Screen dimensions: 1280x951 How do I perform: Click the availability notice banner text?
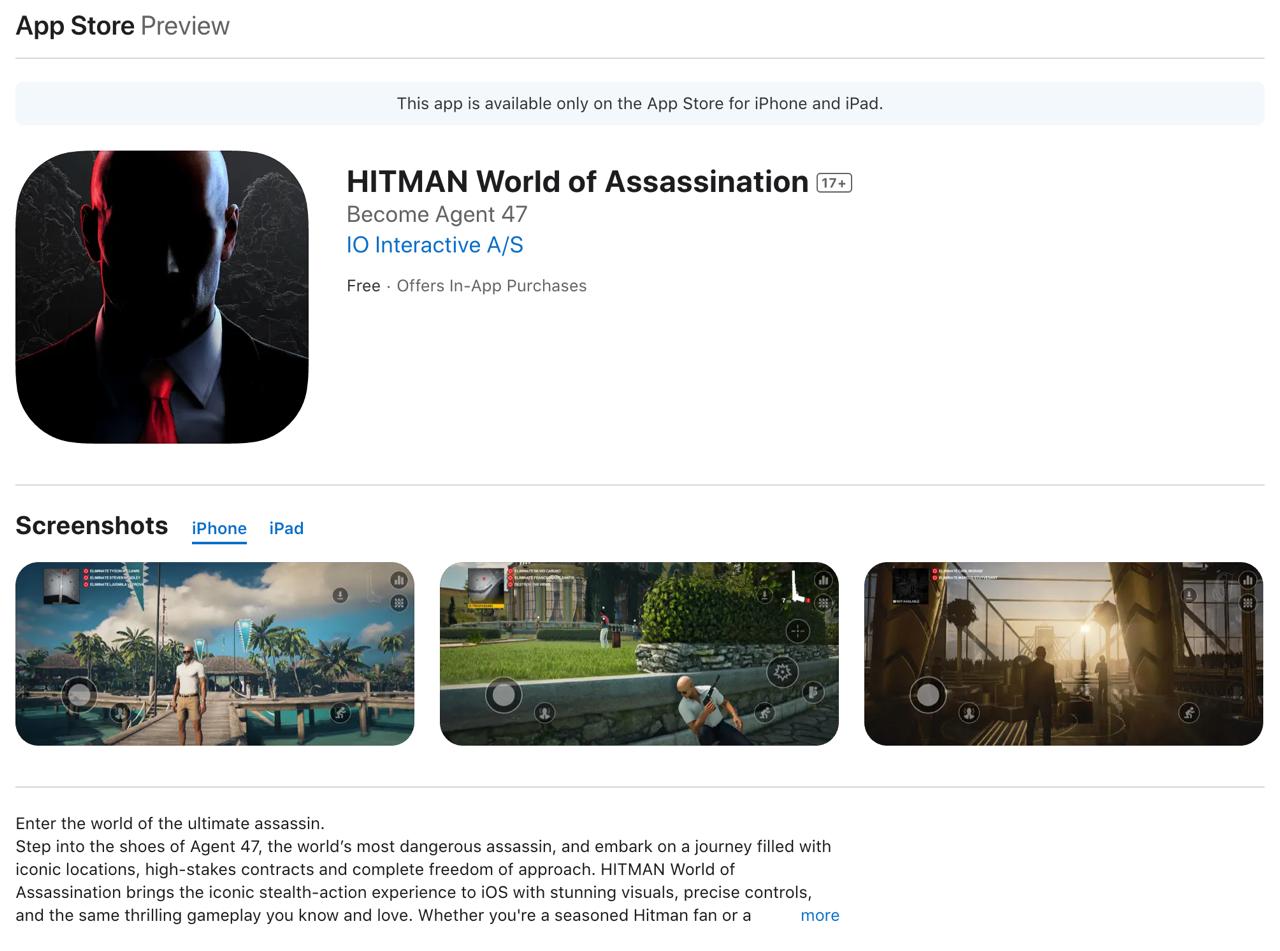tap(640, 104)
